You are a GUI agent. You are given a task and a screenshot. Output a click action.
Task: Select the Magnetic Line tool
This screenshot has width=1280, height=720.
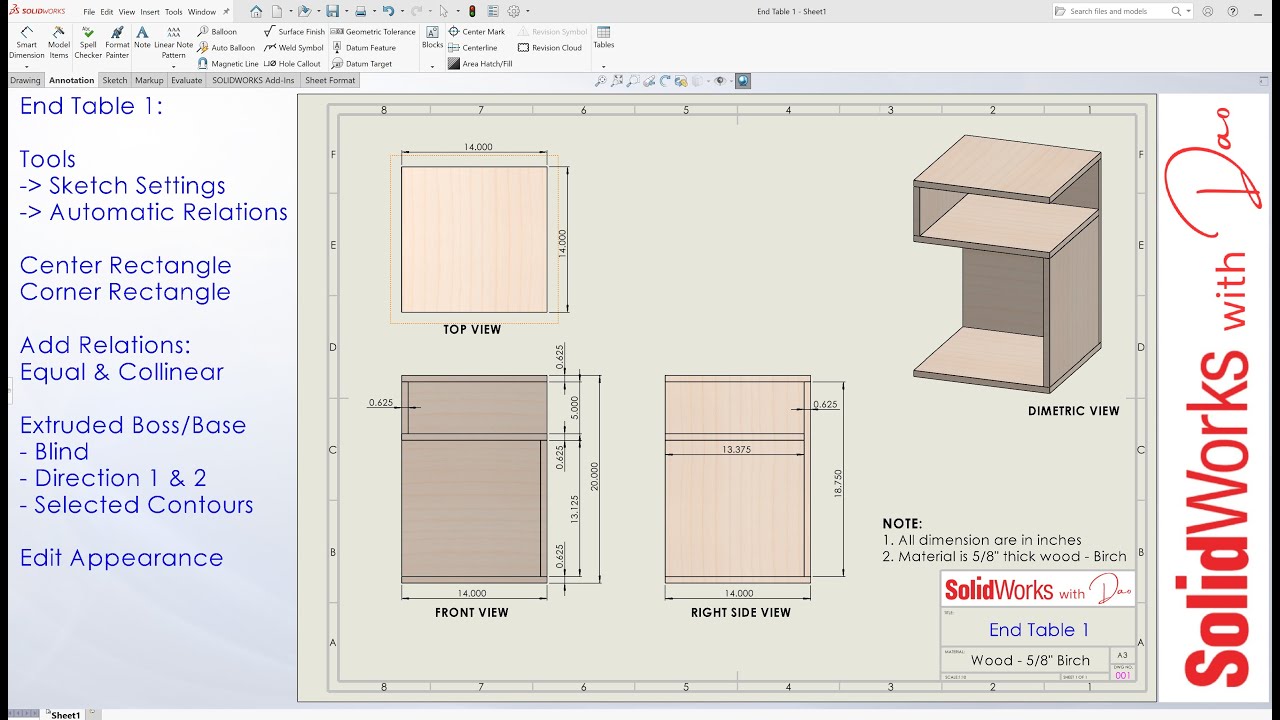pos(228,64)
